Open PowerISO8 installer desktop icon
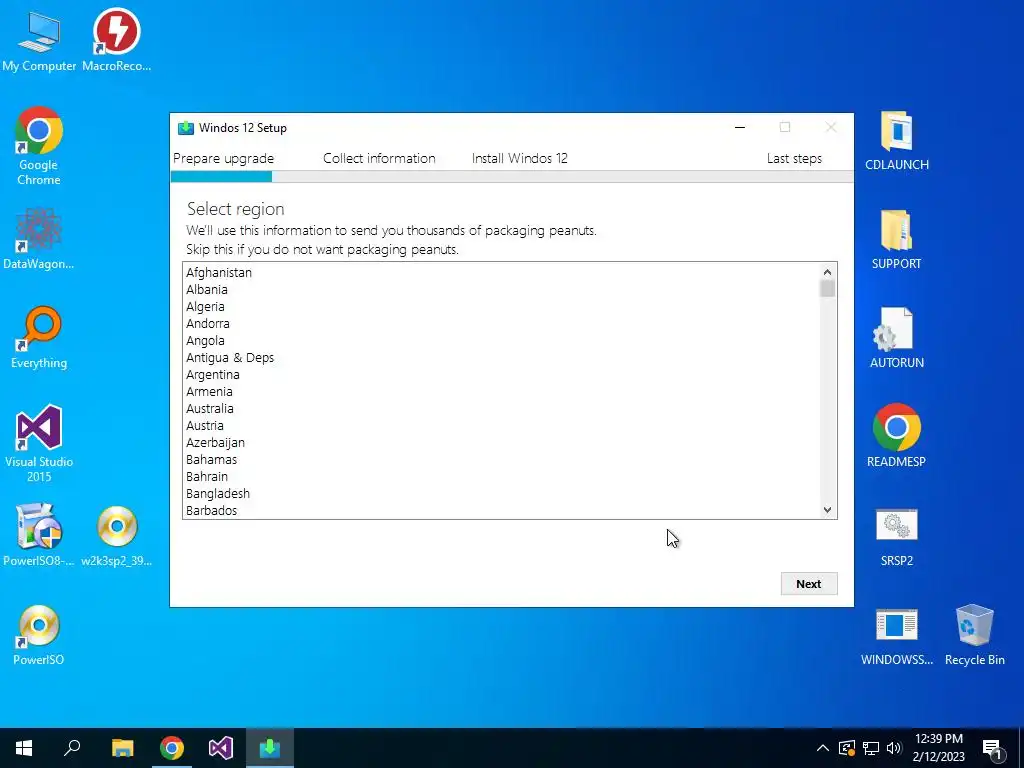1024x768 pixels. 39,535
